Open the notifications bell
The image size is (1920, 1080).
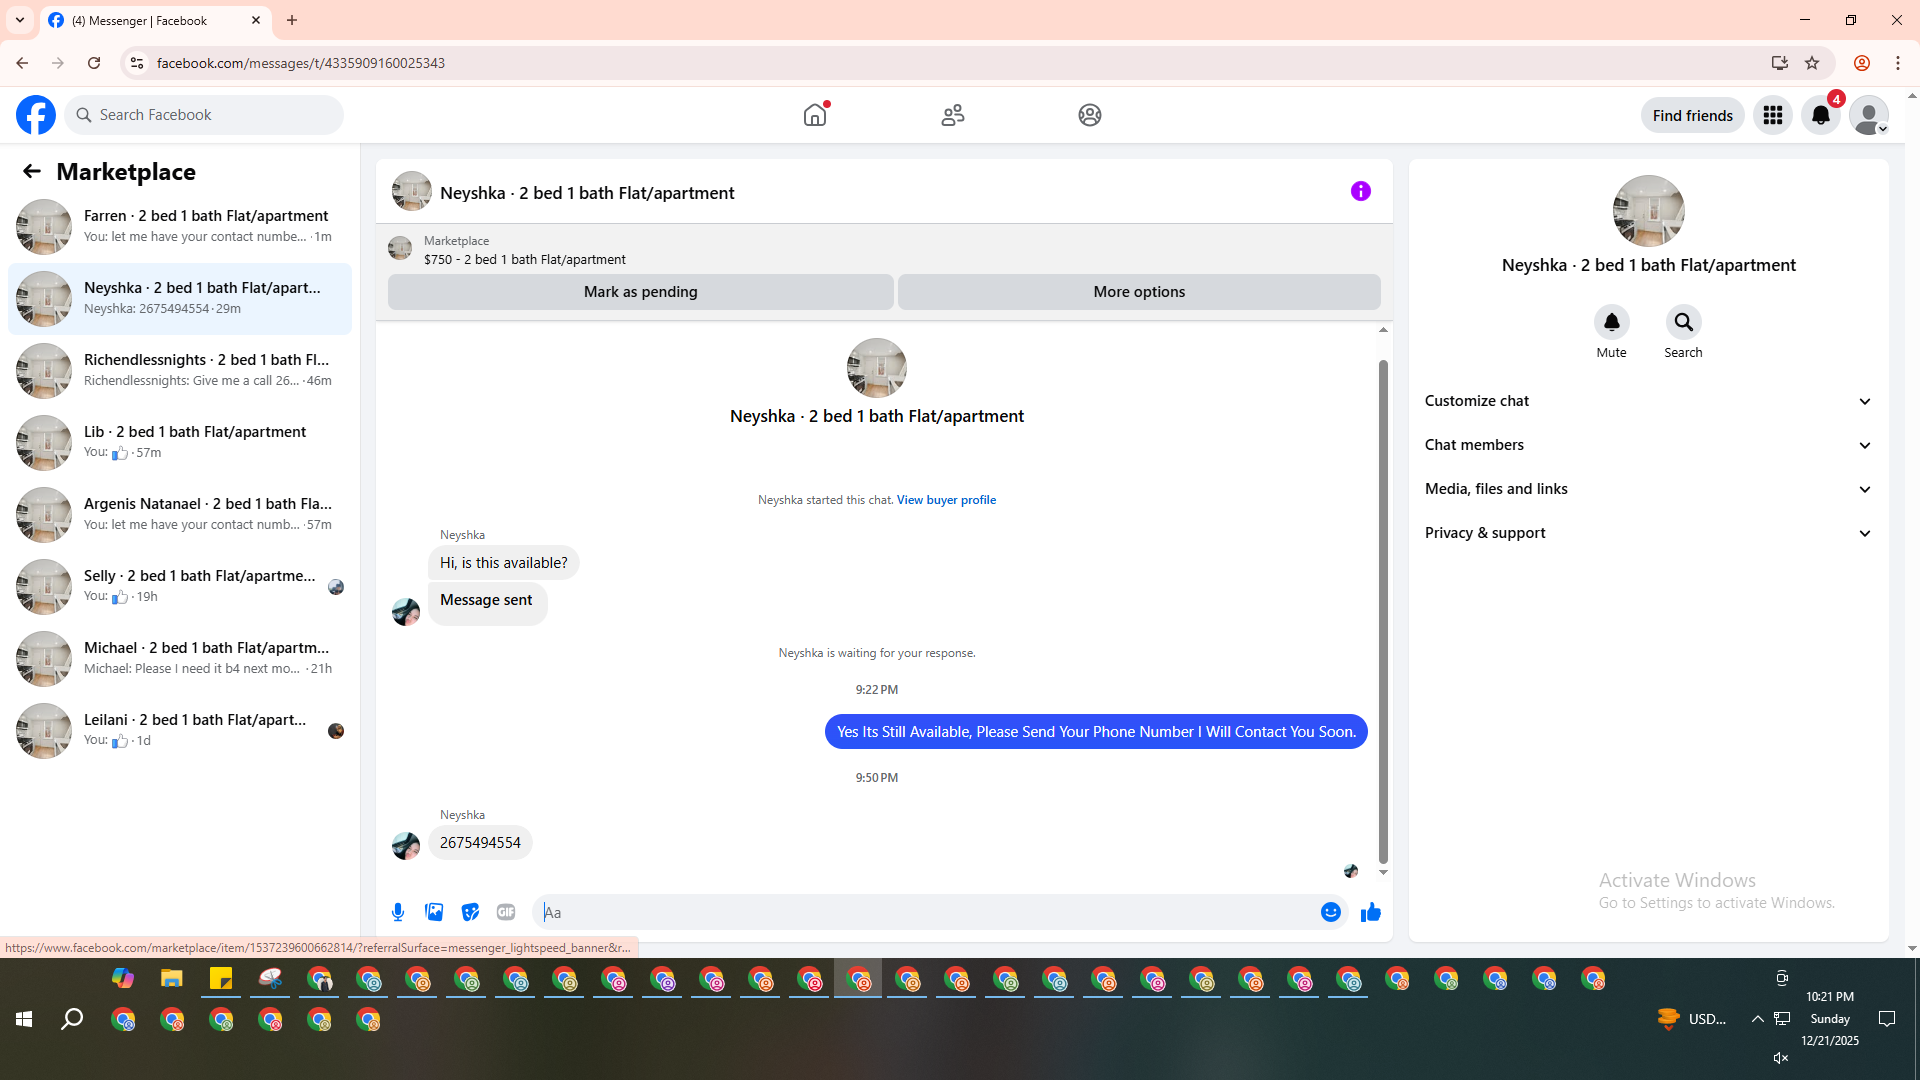(1821, 115)
